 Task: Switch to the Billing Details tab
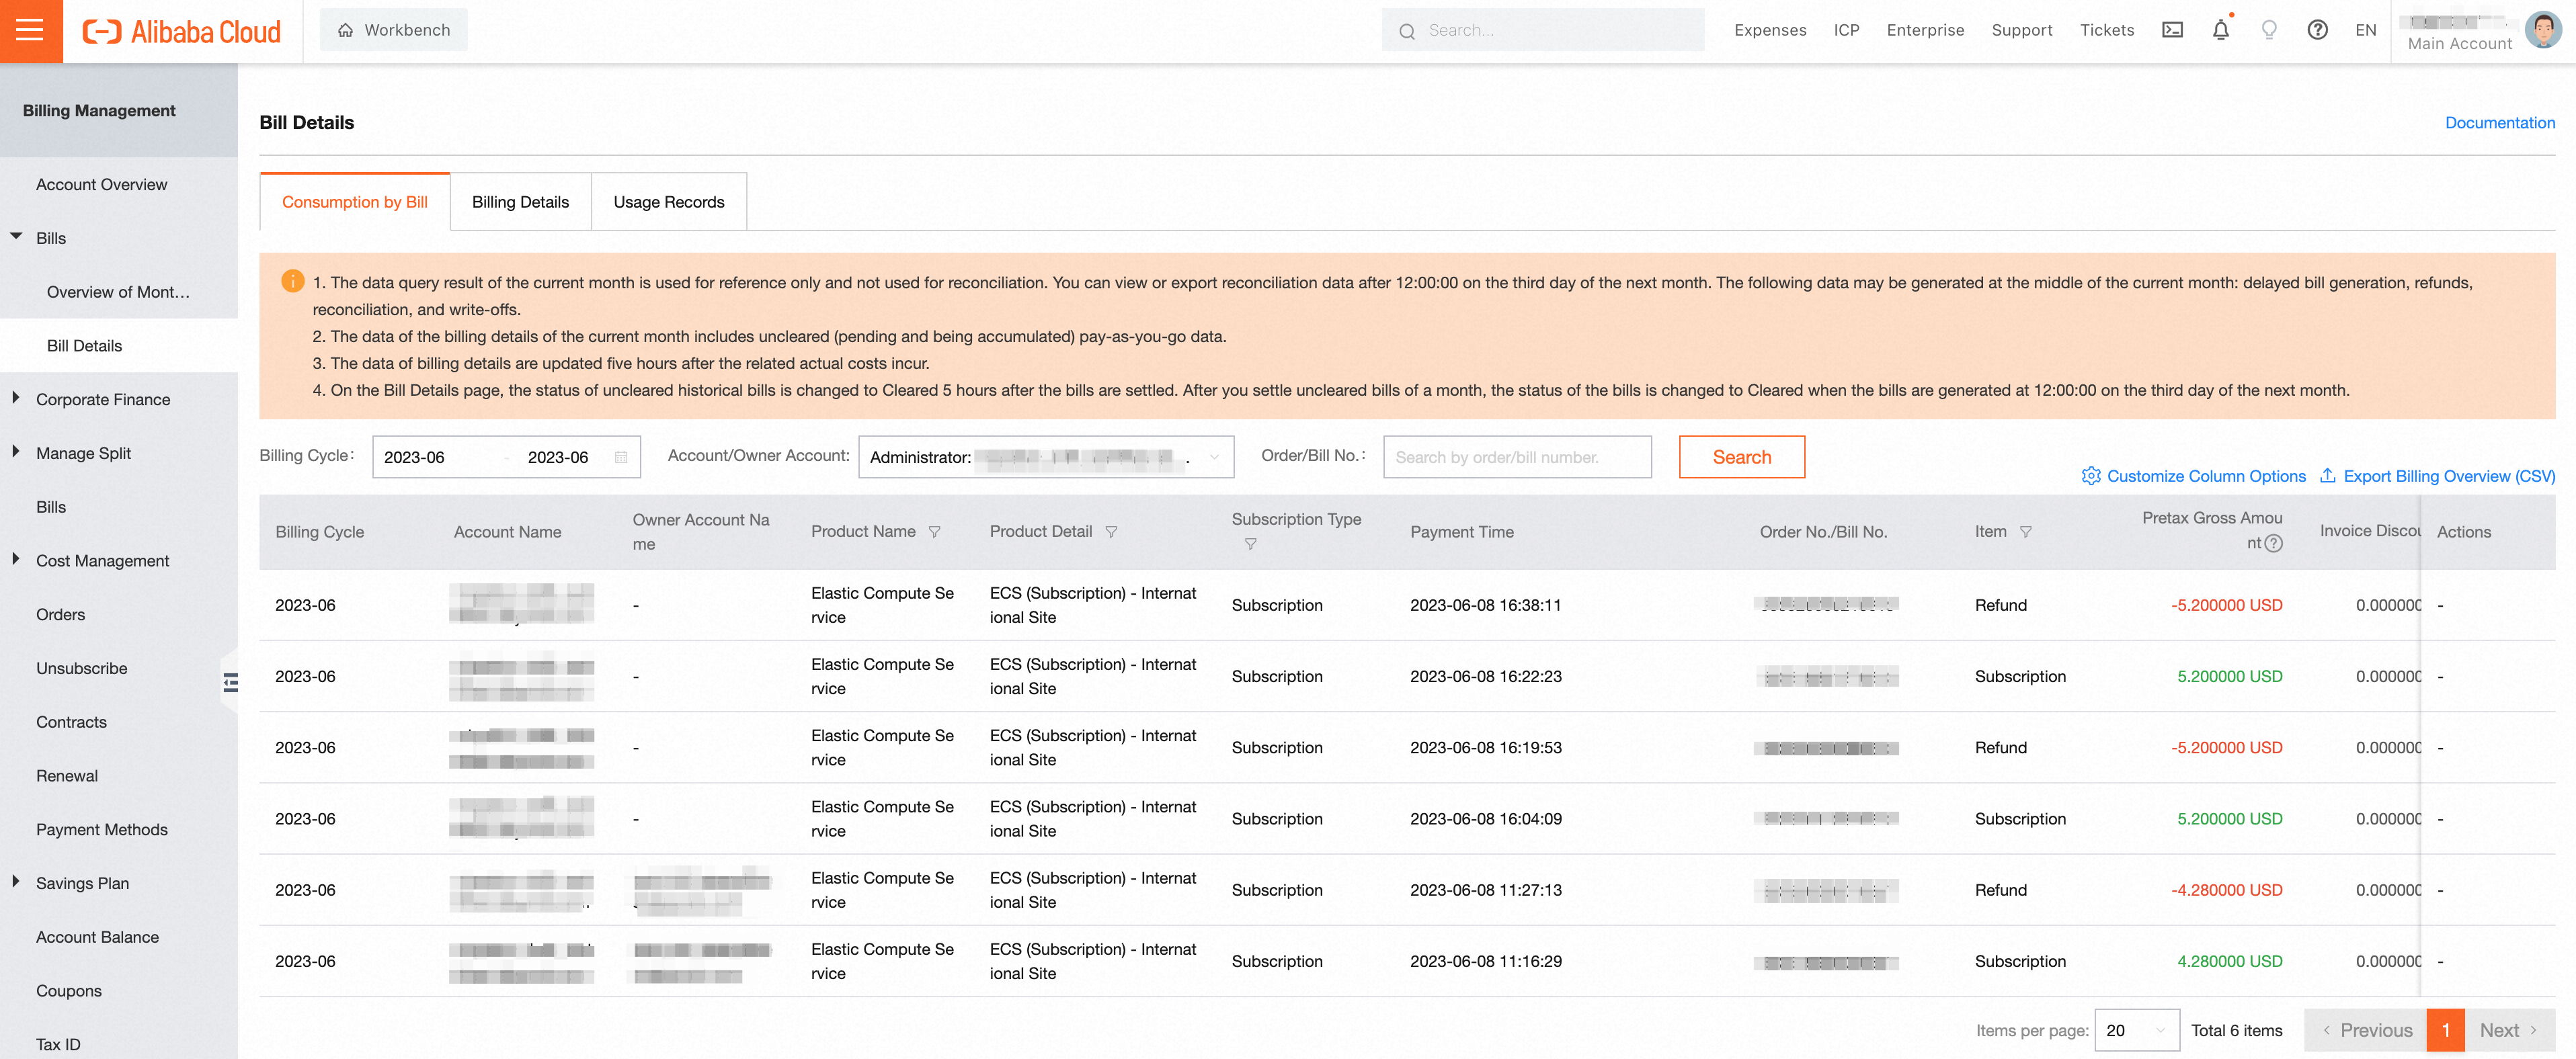pyautogui.click(x=520, y=202)
